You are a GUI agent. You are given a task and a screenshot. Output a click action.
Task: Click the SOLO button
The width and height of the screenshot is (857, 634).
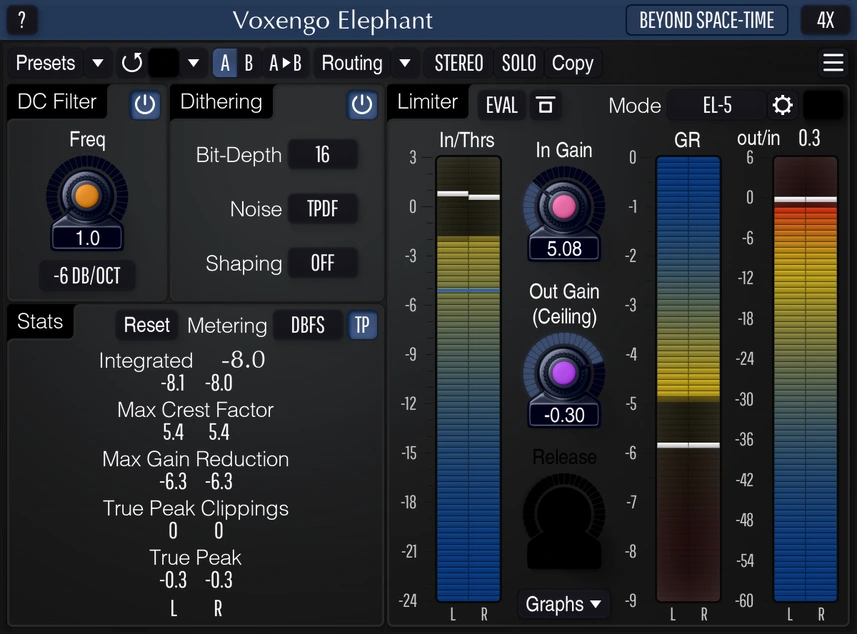518,62
